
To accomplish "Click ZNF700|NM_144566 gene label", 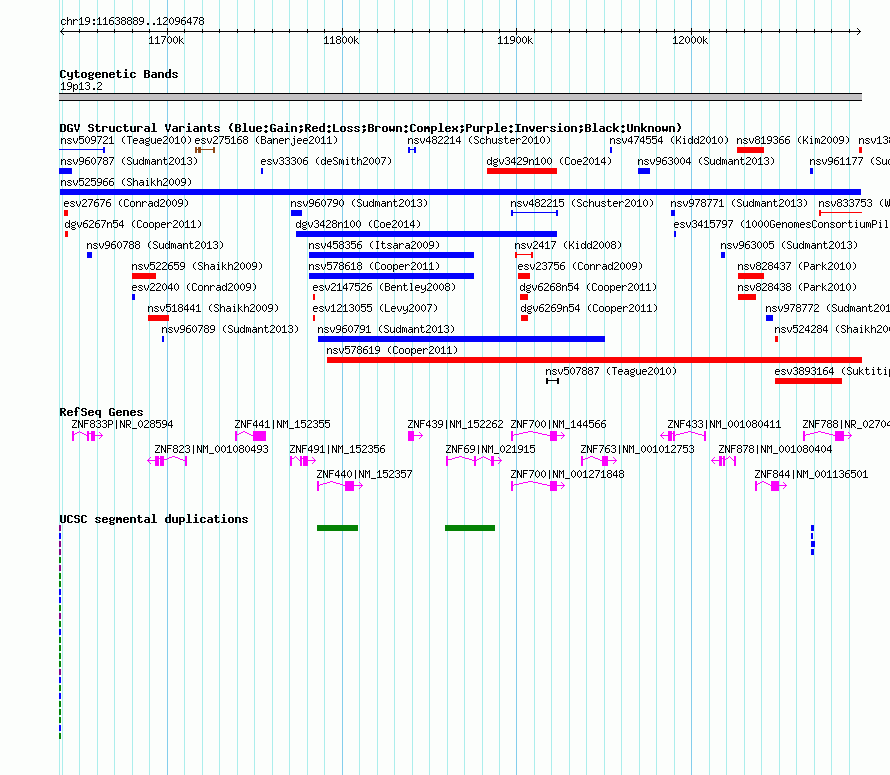I will coord(559,424).
